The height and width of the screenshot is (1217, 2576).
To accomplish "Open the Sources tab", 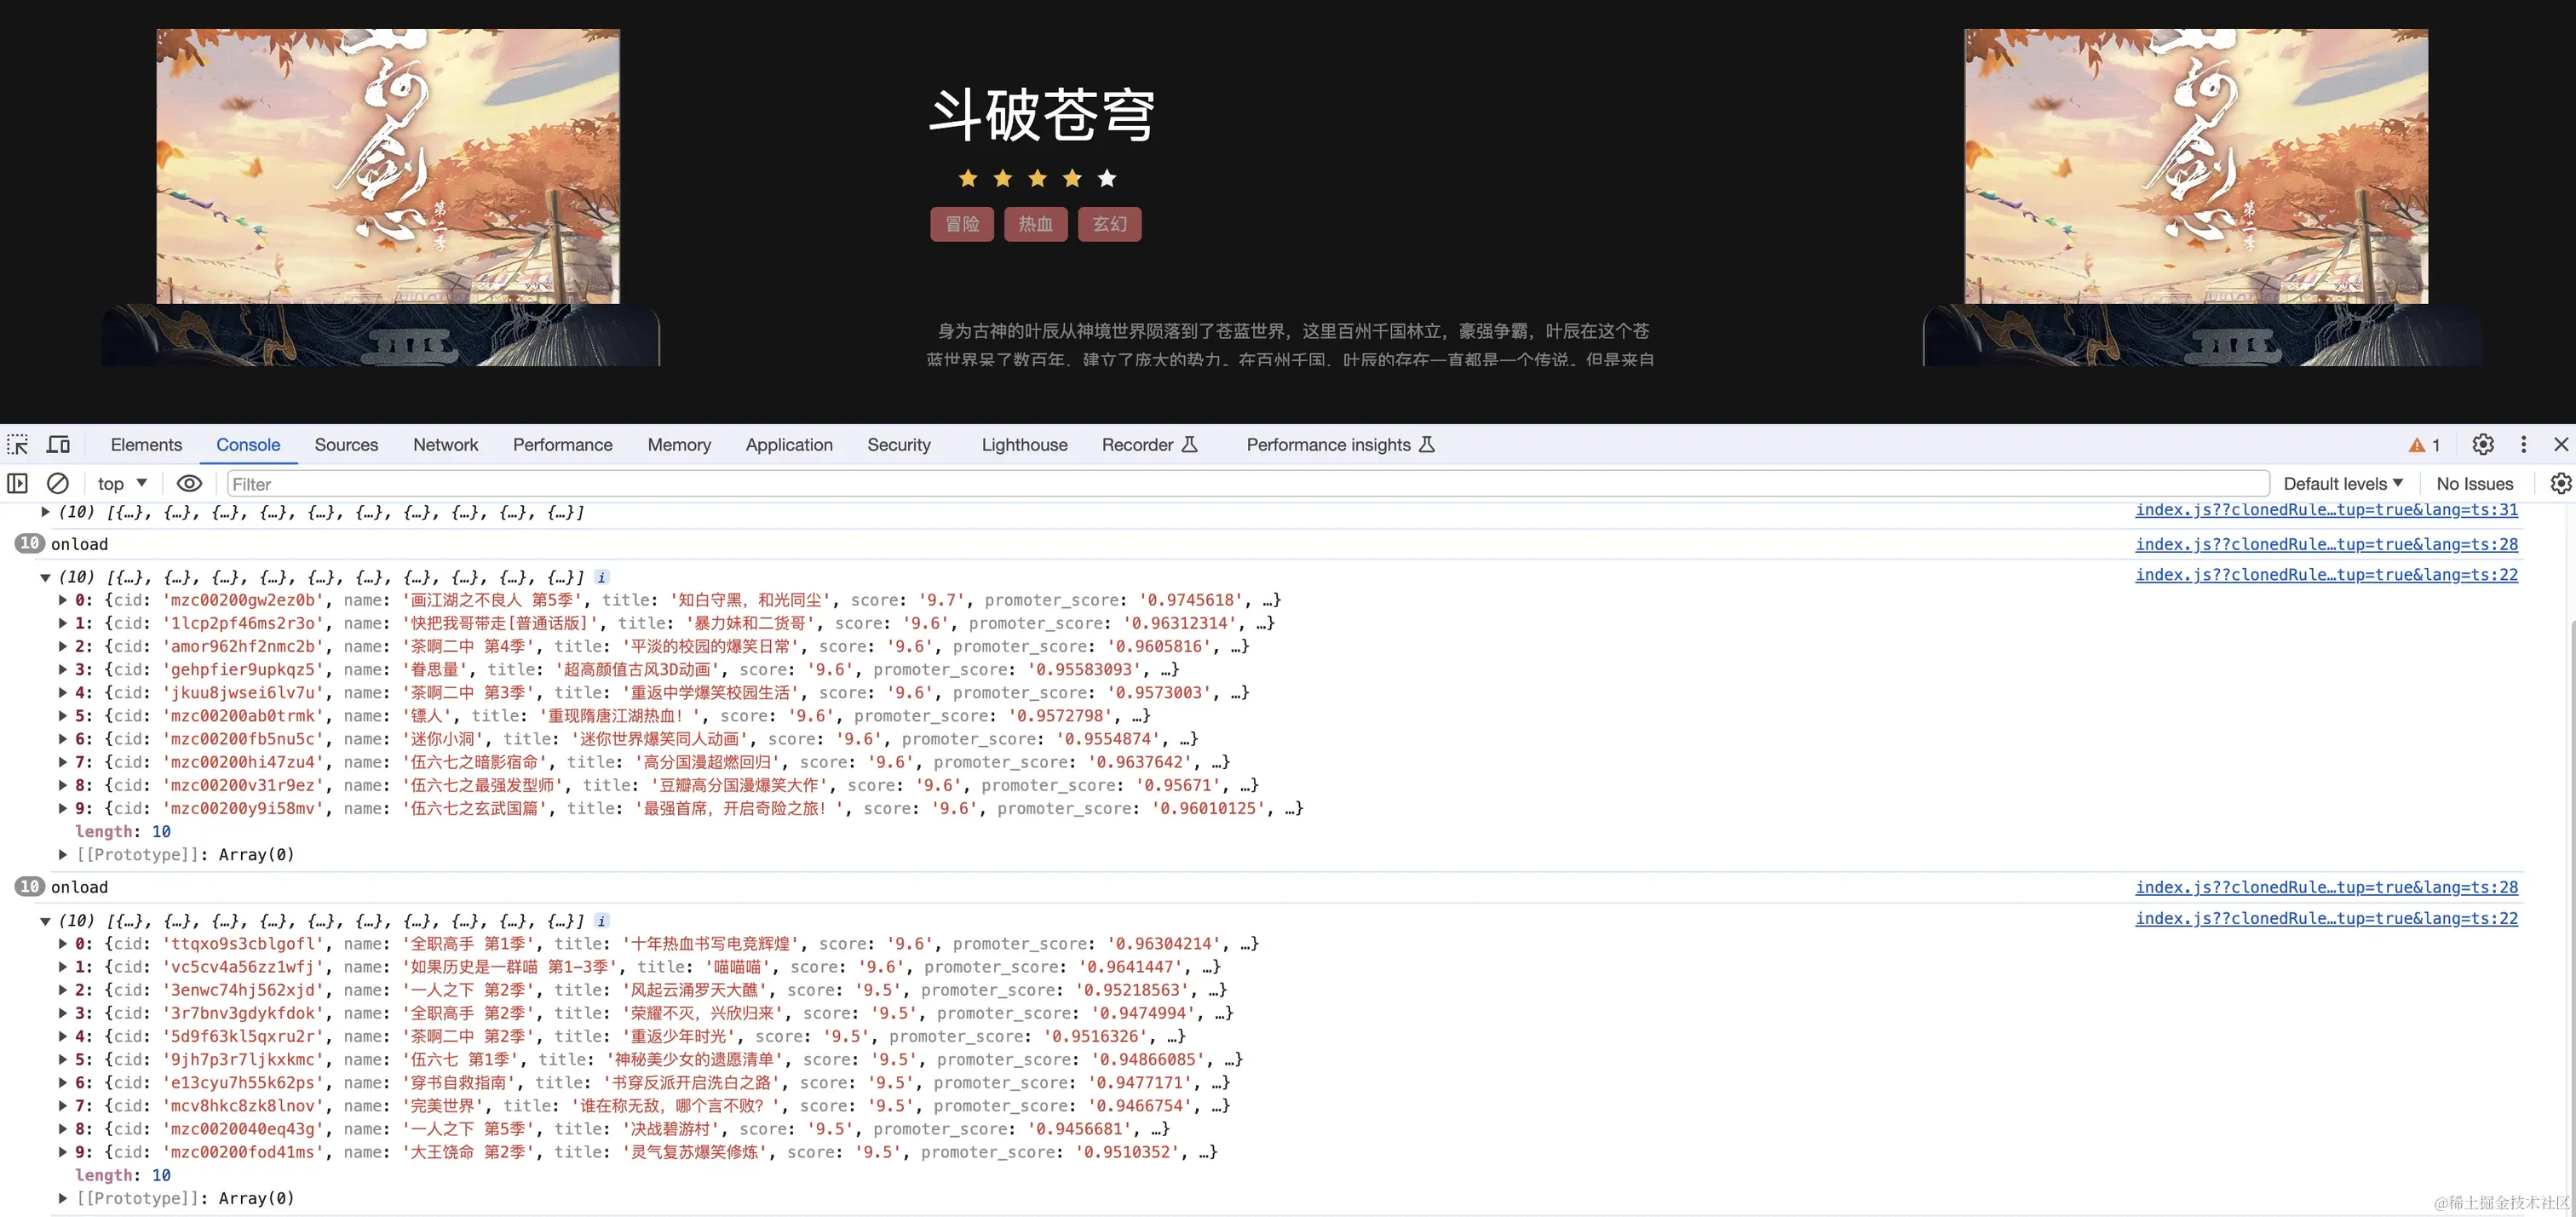I will [x=346, y=445].
